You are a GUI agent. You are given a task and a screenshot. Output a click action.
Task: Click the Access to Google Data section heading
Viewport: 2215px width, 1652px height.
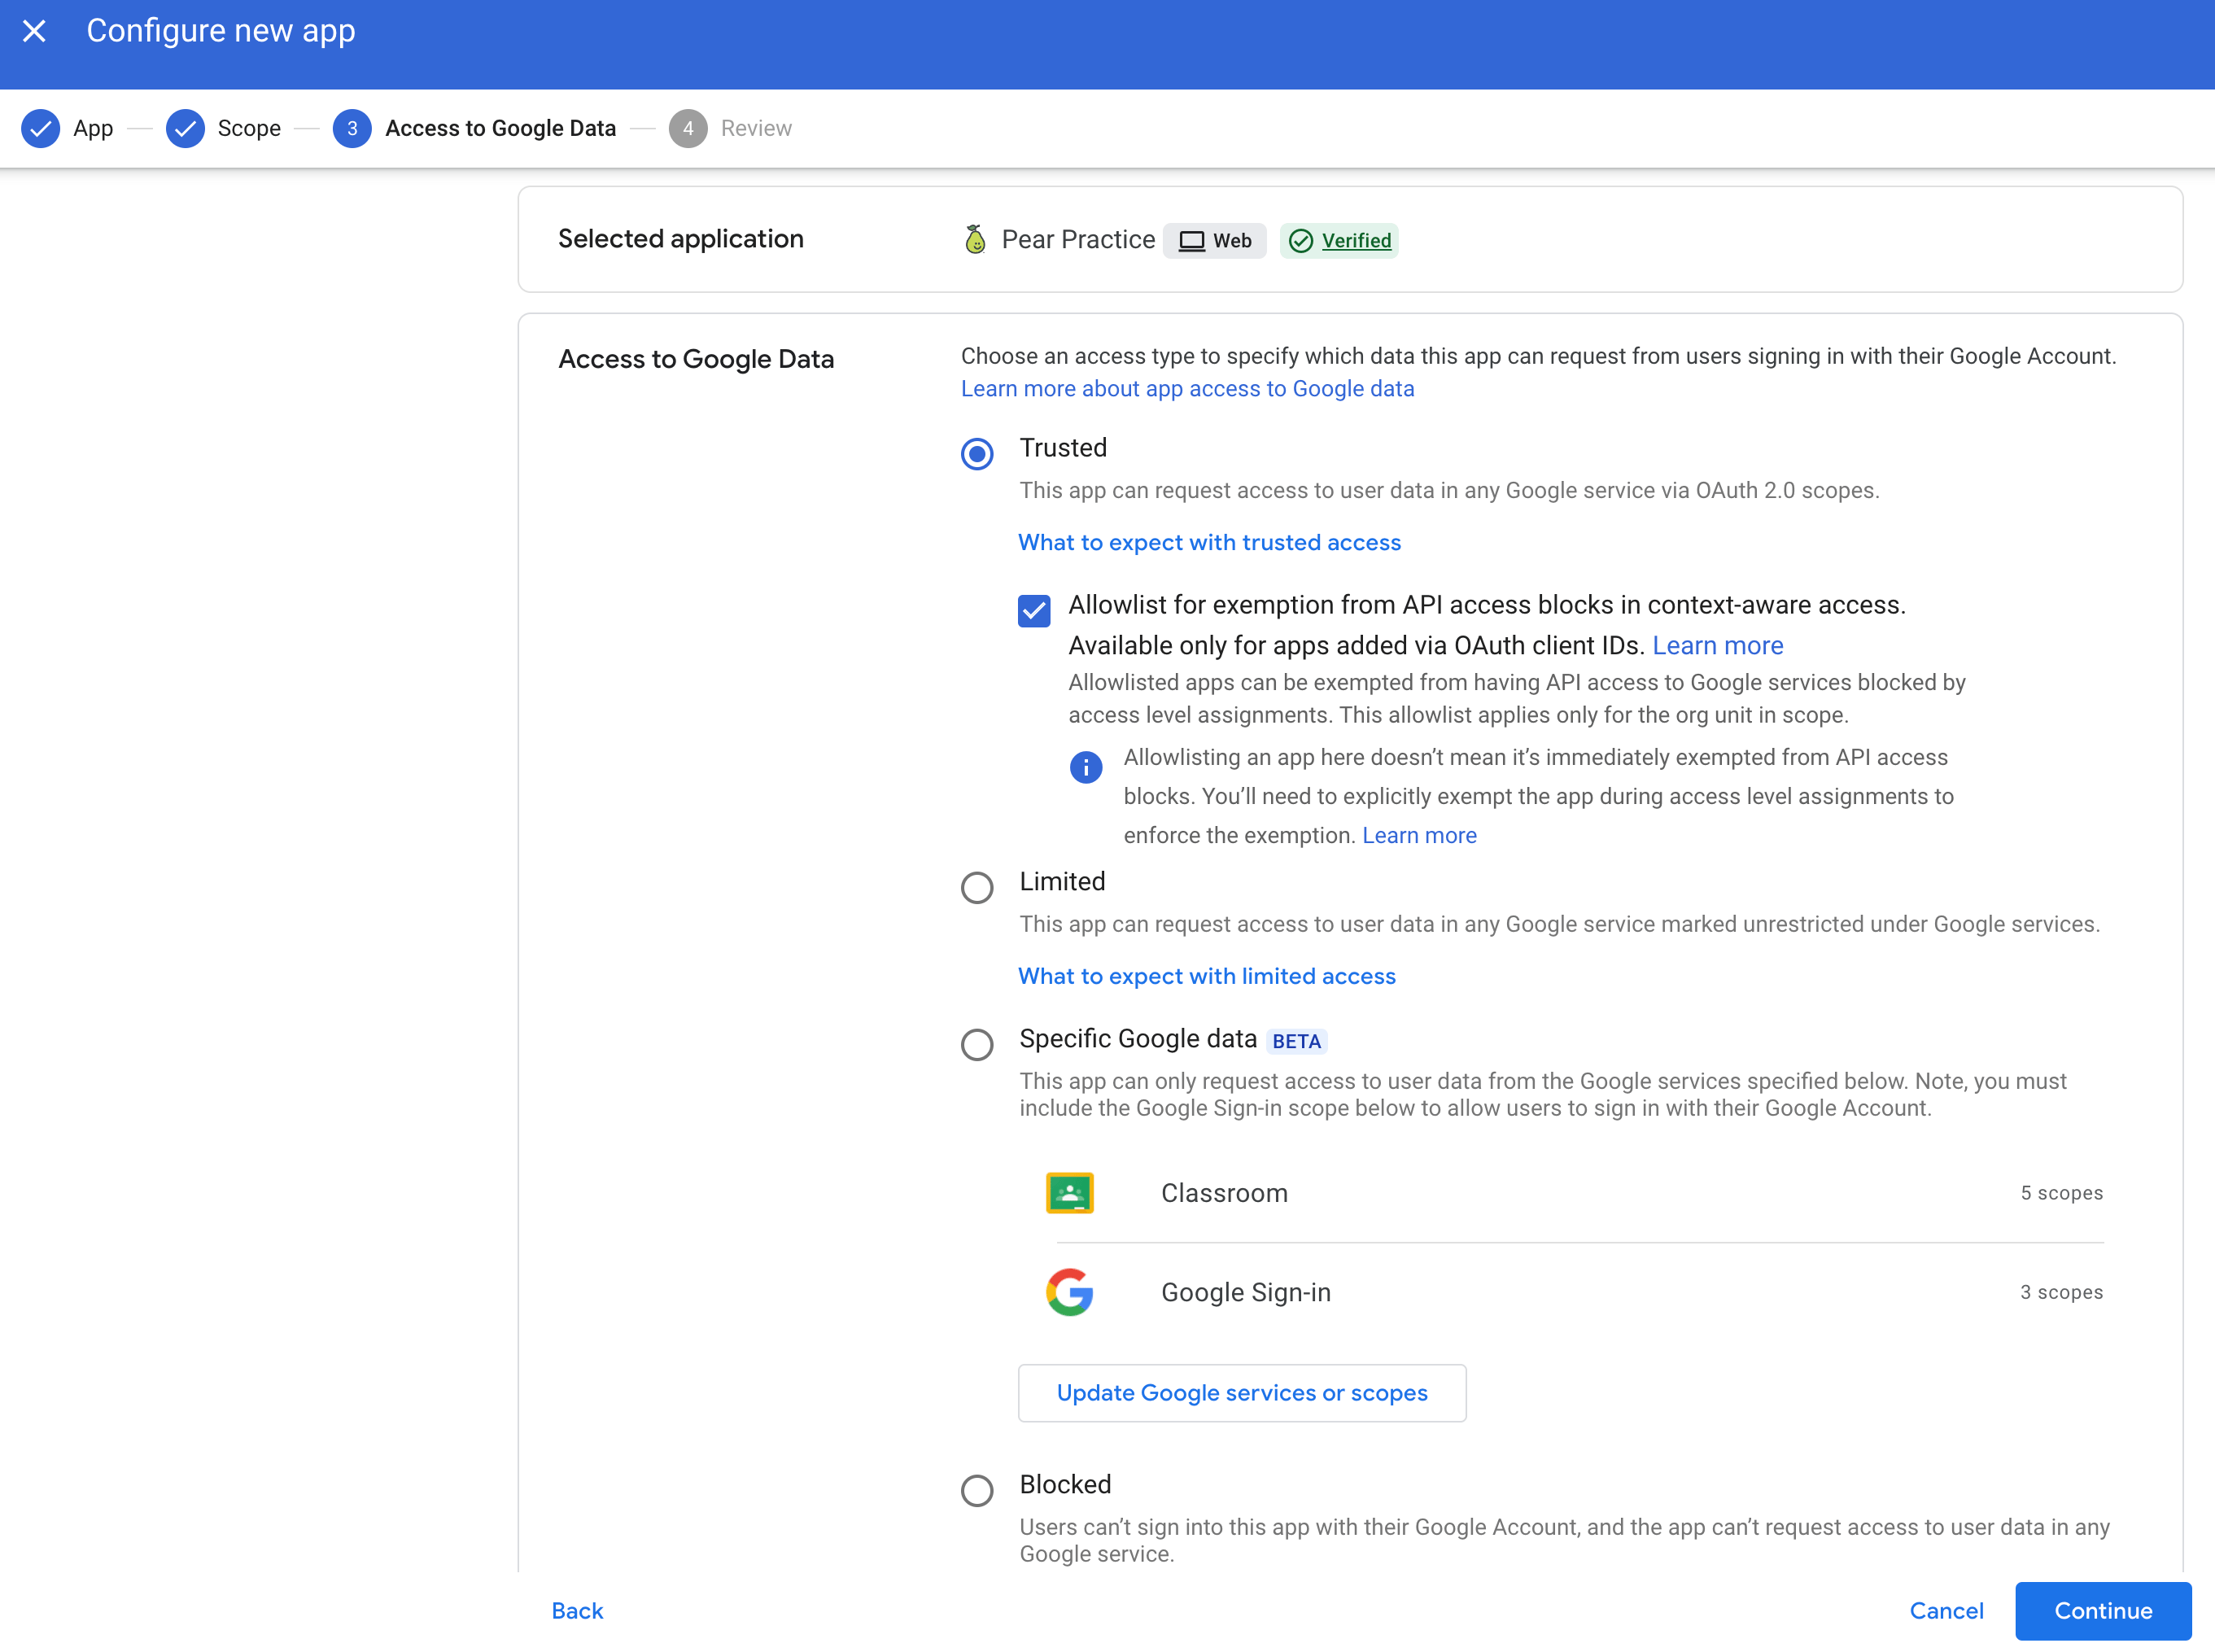(x=696, y=359)
